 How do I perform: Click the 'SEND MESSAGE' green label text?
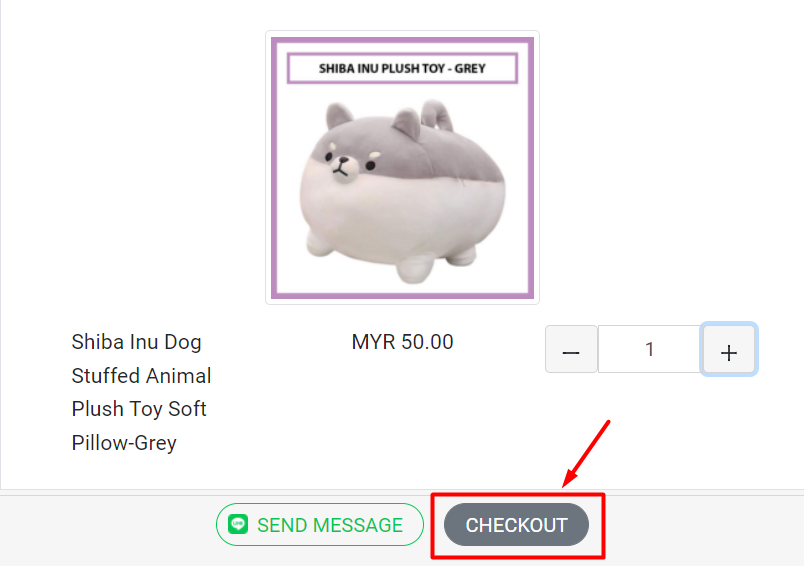[x=330, y=525]
